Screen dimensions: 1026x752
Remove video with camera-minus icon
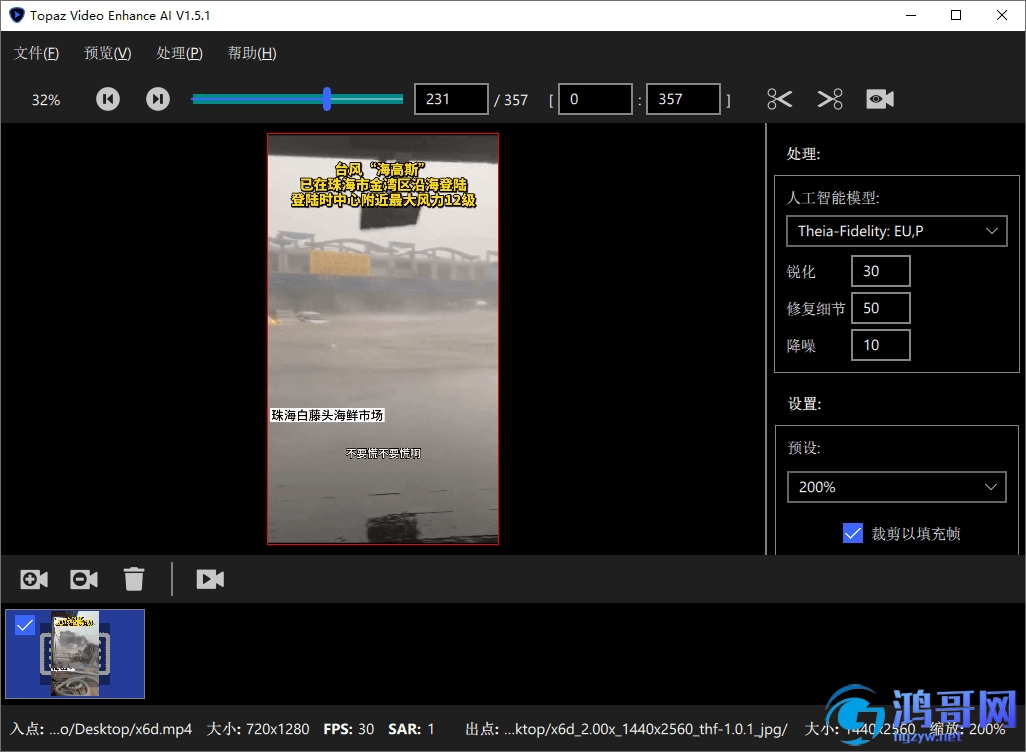[x=84, y=579]
